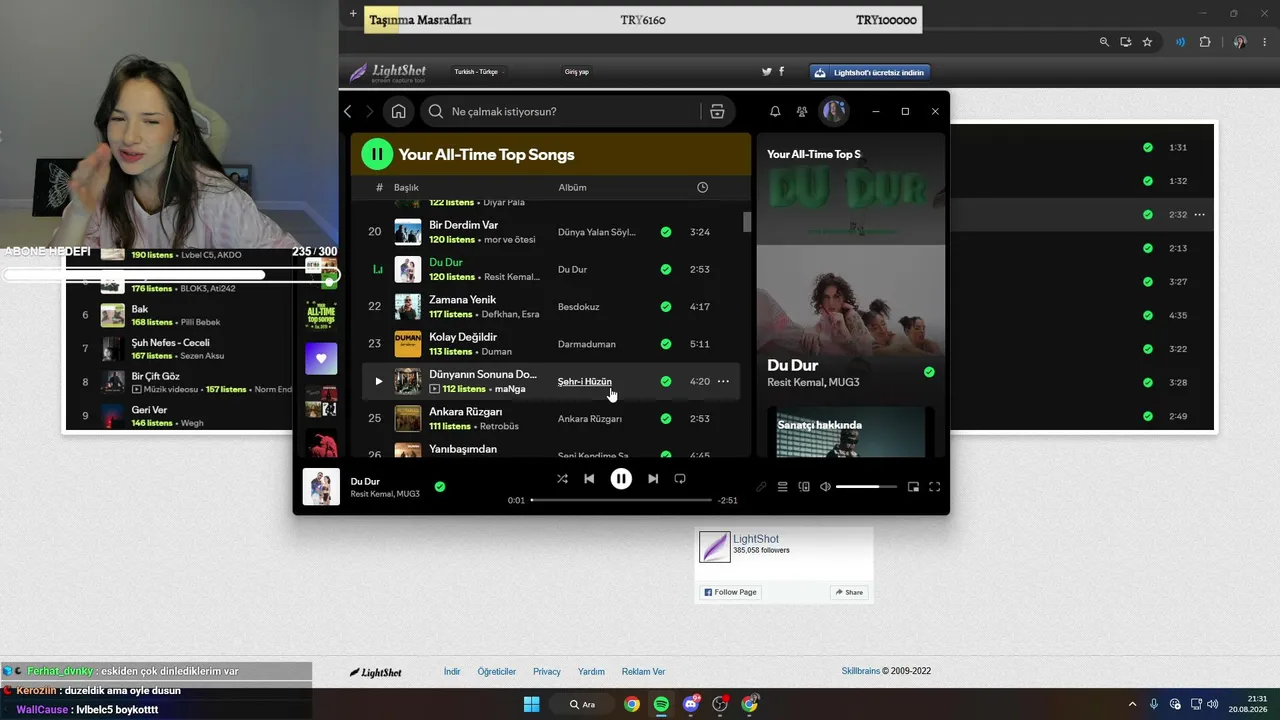Screen dimensions: 1280x720
Task: Open the play queue
Action: pos(783,487)
